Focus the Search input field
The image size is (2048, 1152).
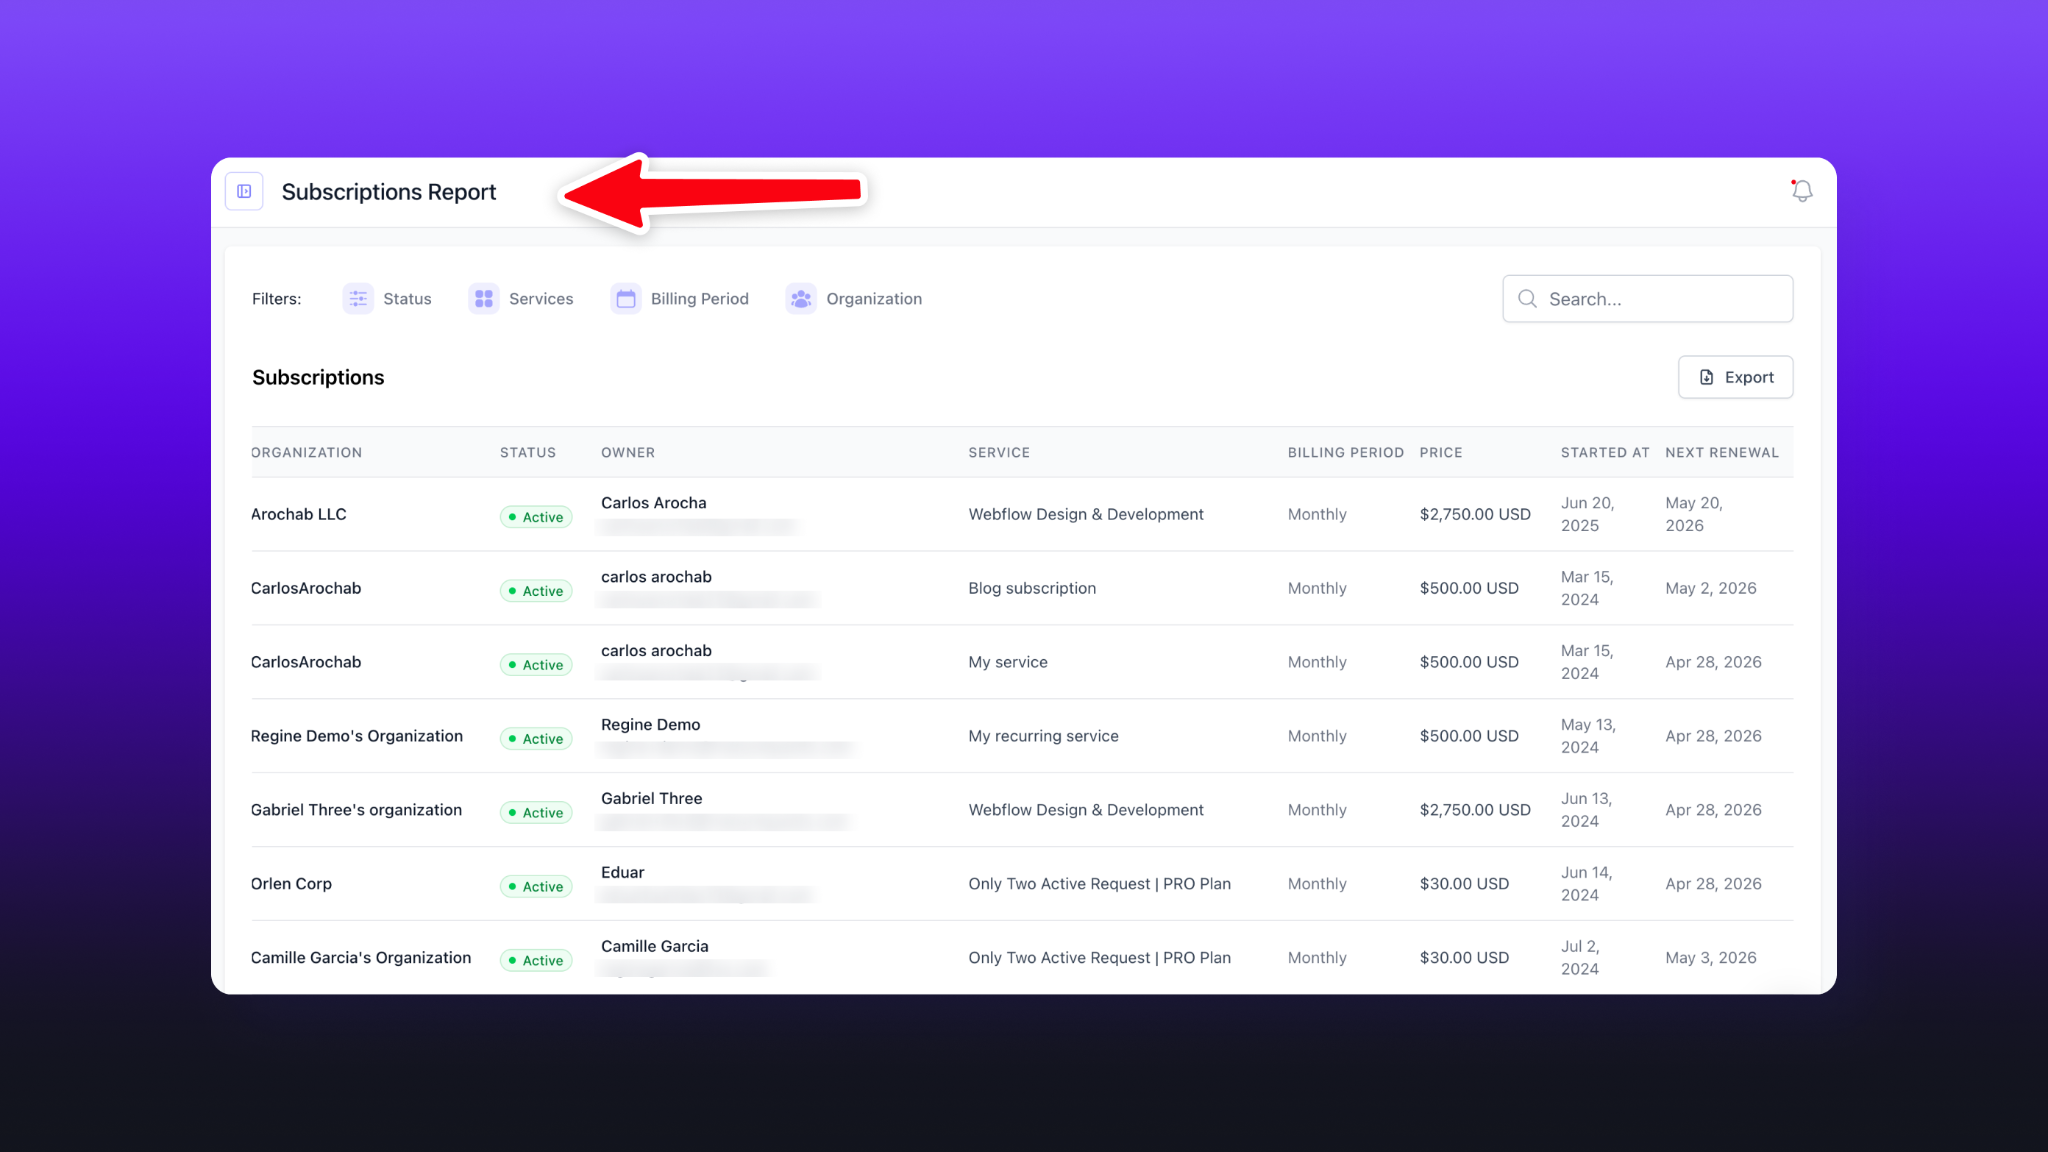(x=1647, y=298)
